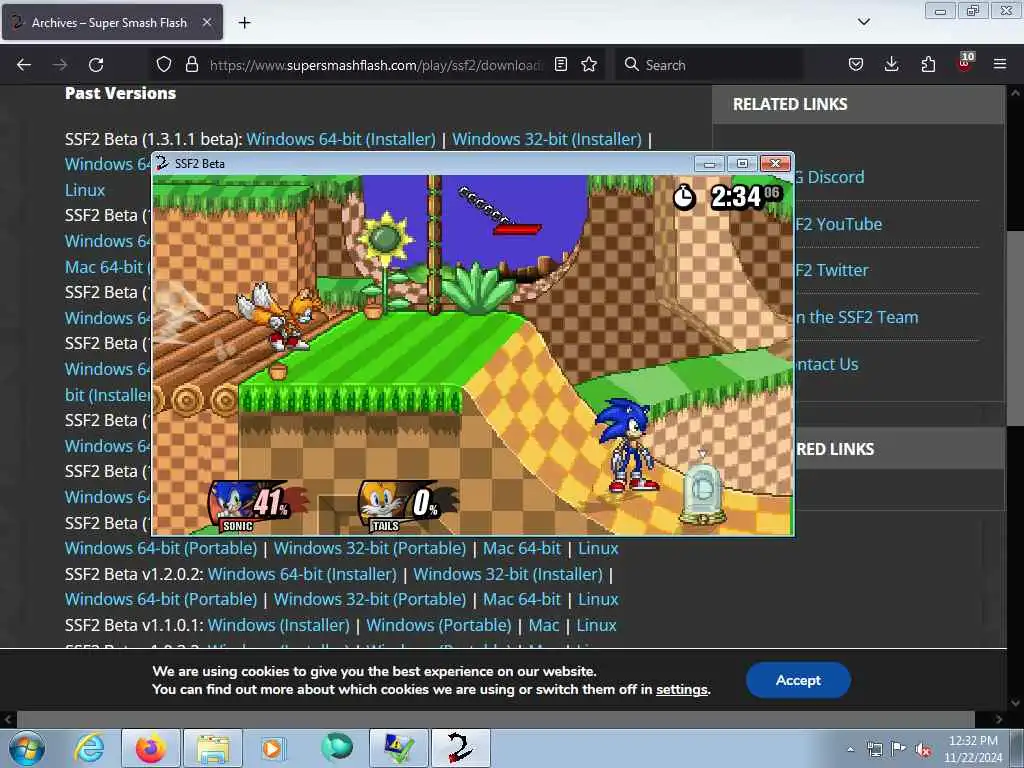Click Tails' 0% damage portrait in game
Image resolution: width=1024 pixels, height=768 pixels.
point(406,507)
